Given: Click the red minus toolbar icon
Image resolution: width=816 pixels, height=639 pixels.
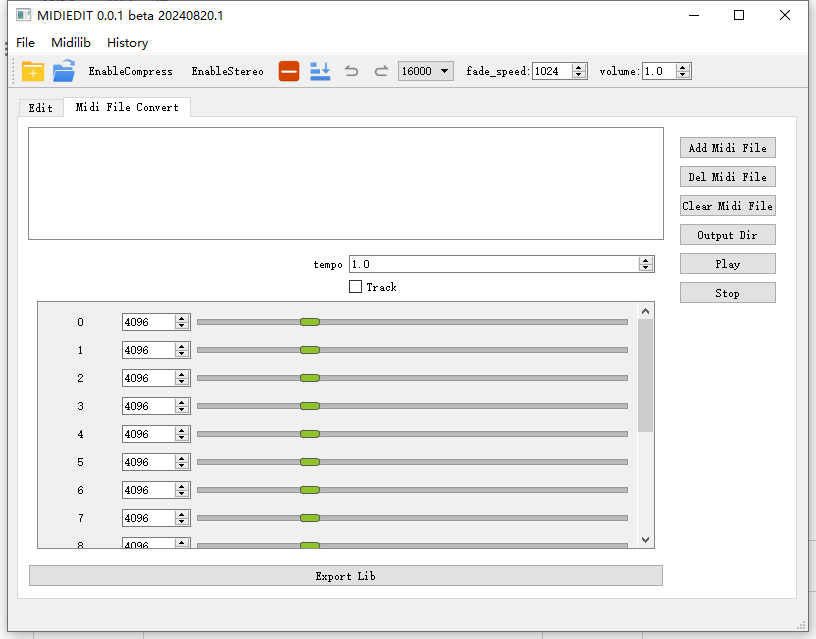Looking at the screenshot, I should pyautogui.click(x=289, y=71).
